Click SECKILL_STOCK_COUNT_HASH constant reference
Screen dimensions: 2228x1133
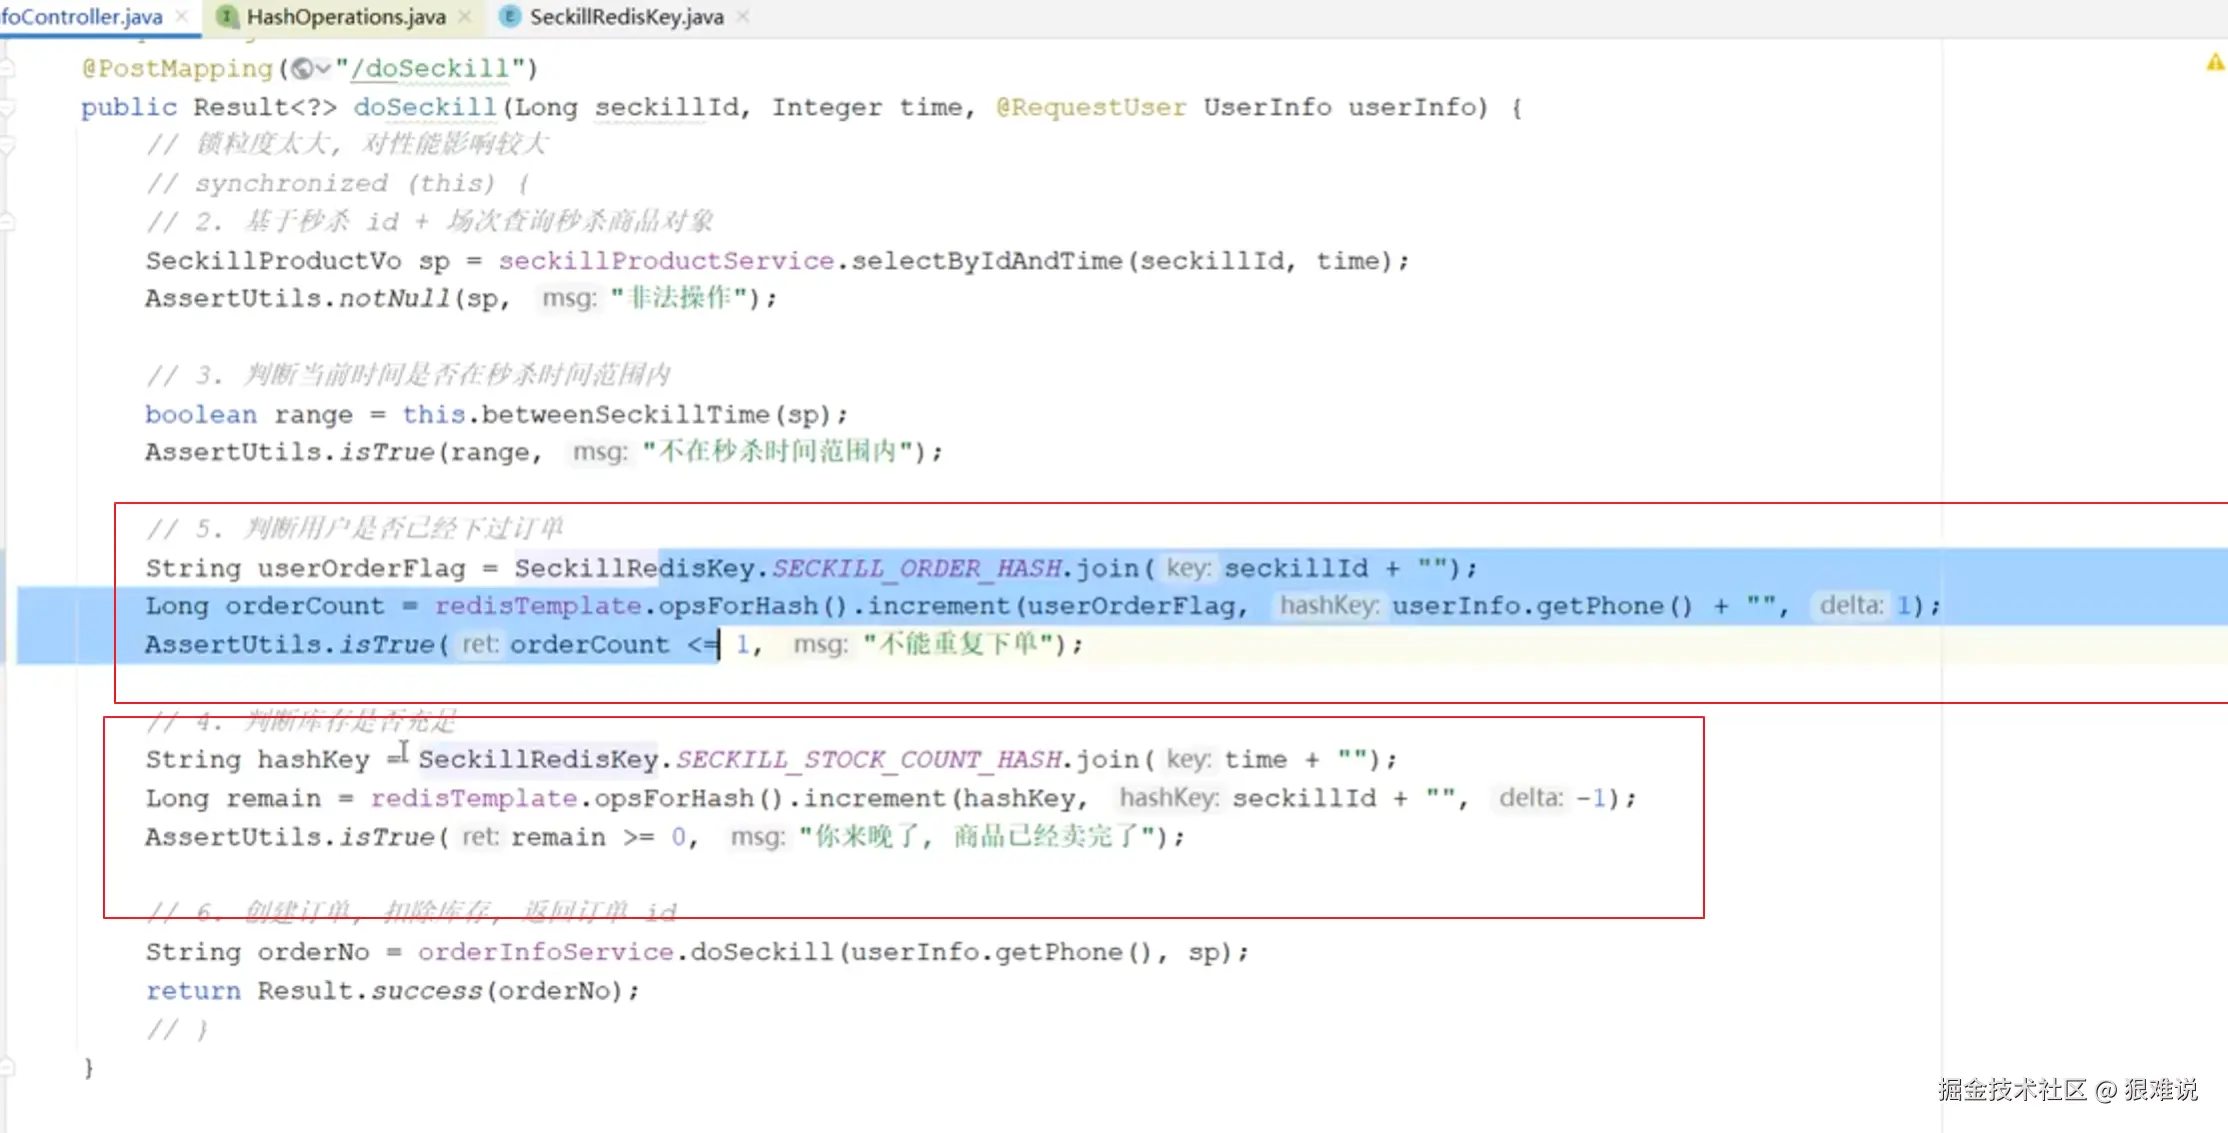(x=867, y=759)
